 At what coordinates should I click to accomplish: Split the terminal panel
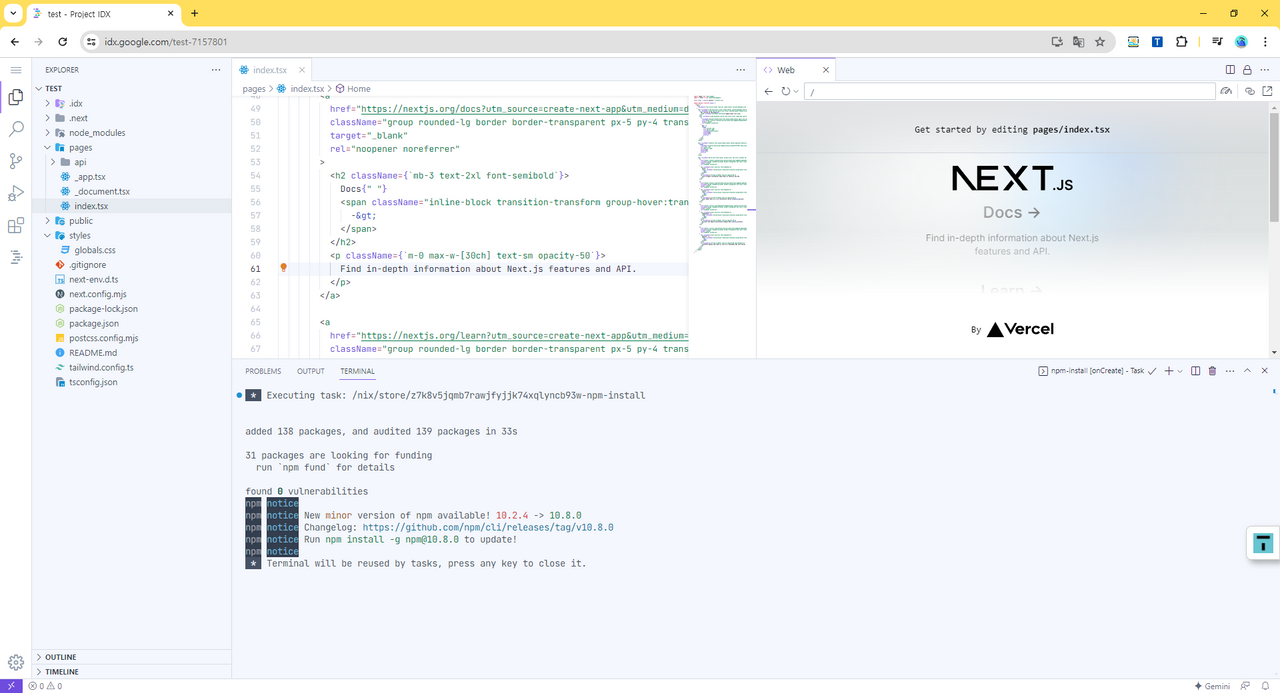pos(1195,371)
